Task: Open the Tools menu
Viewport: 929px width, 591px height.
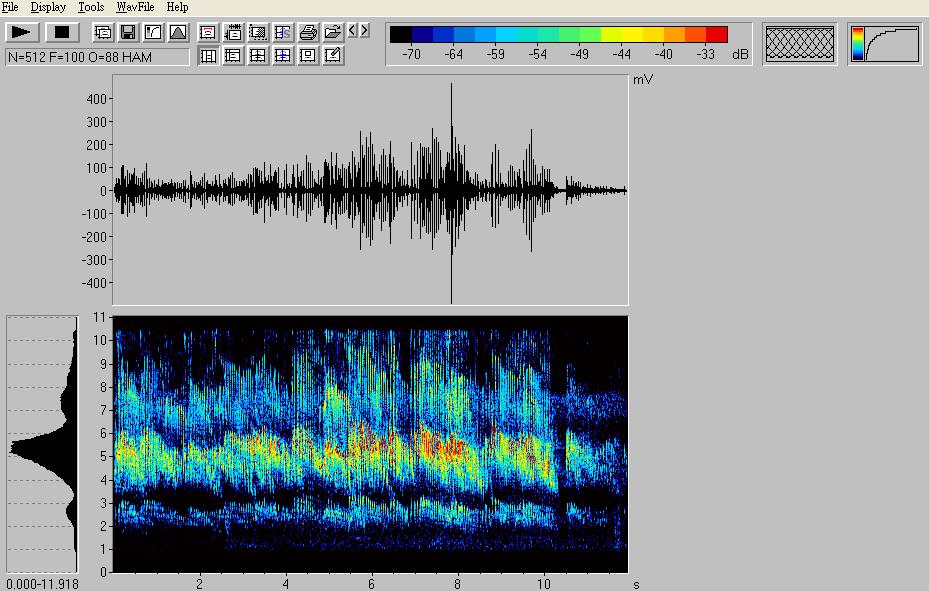Action: point(91,7)
